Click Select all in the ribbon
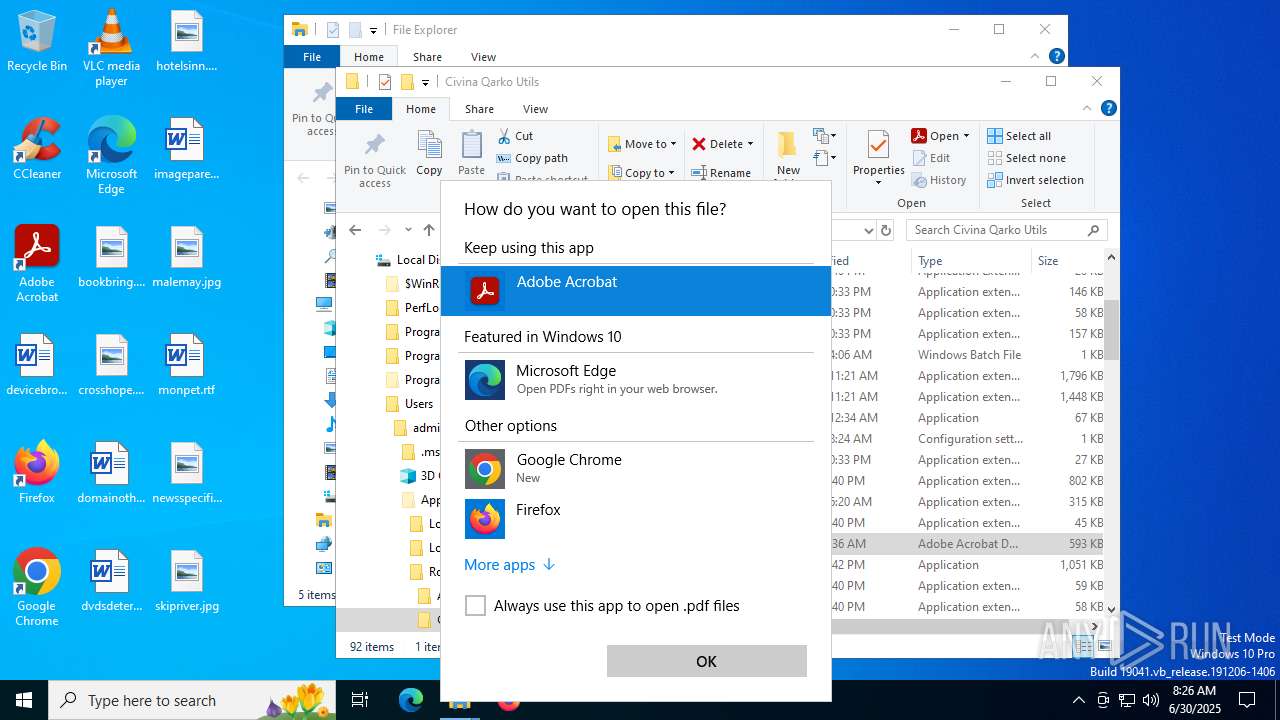The image size is (1280, 720). 1019,136
